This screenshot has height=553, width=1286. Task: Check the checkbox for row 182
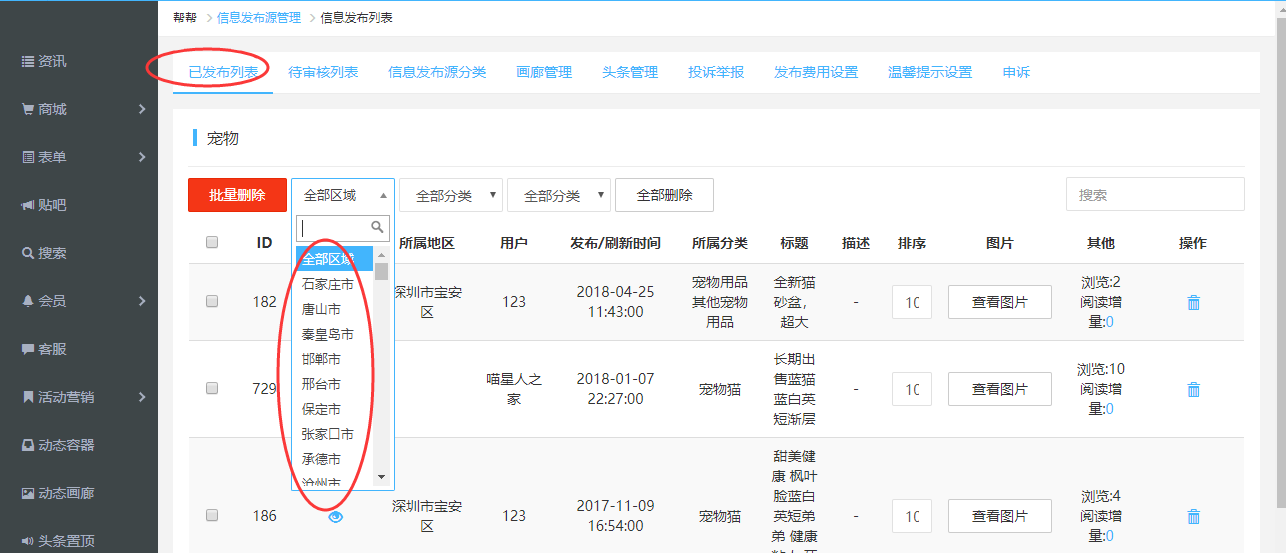click(x=212, y=302)
